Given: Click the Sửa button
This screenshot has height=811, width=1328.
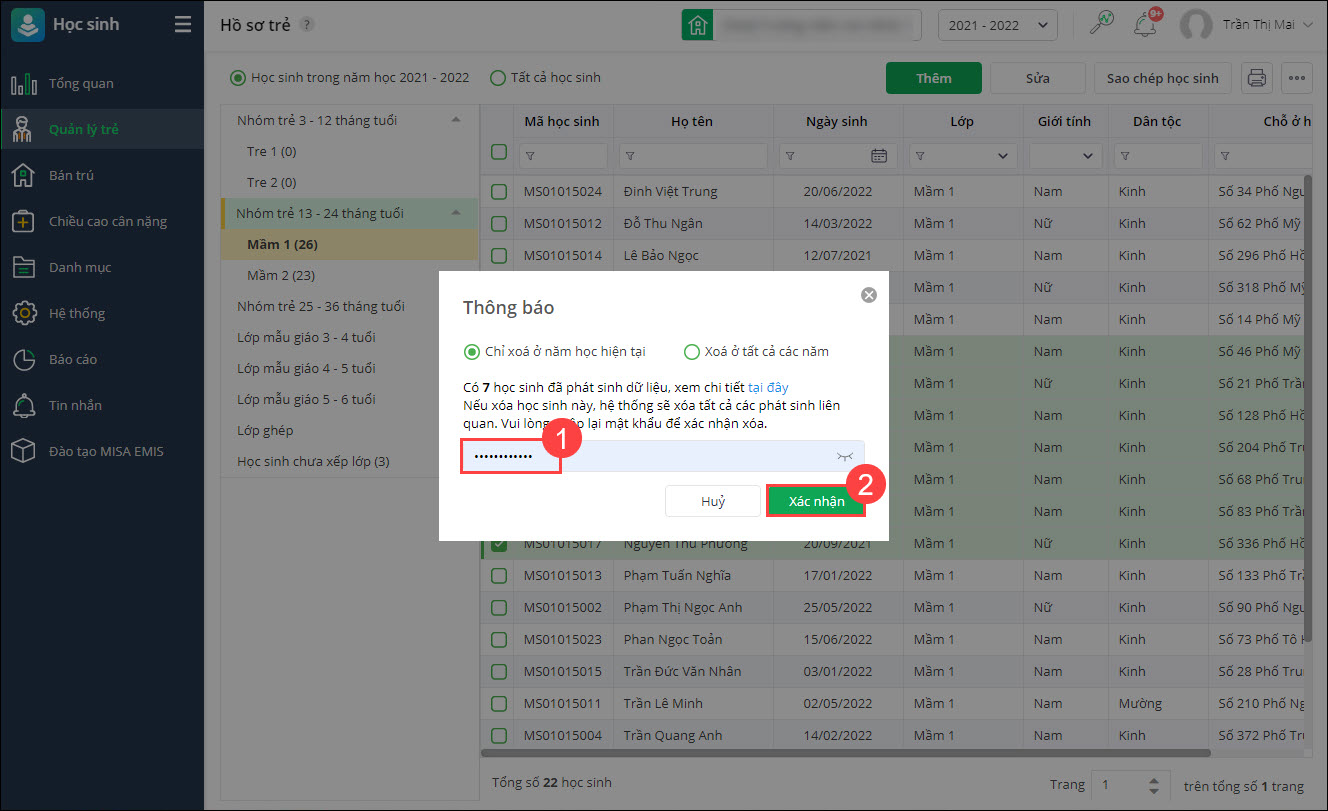Looking at the screenshot, I should 1037,78.
